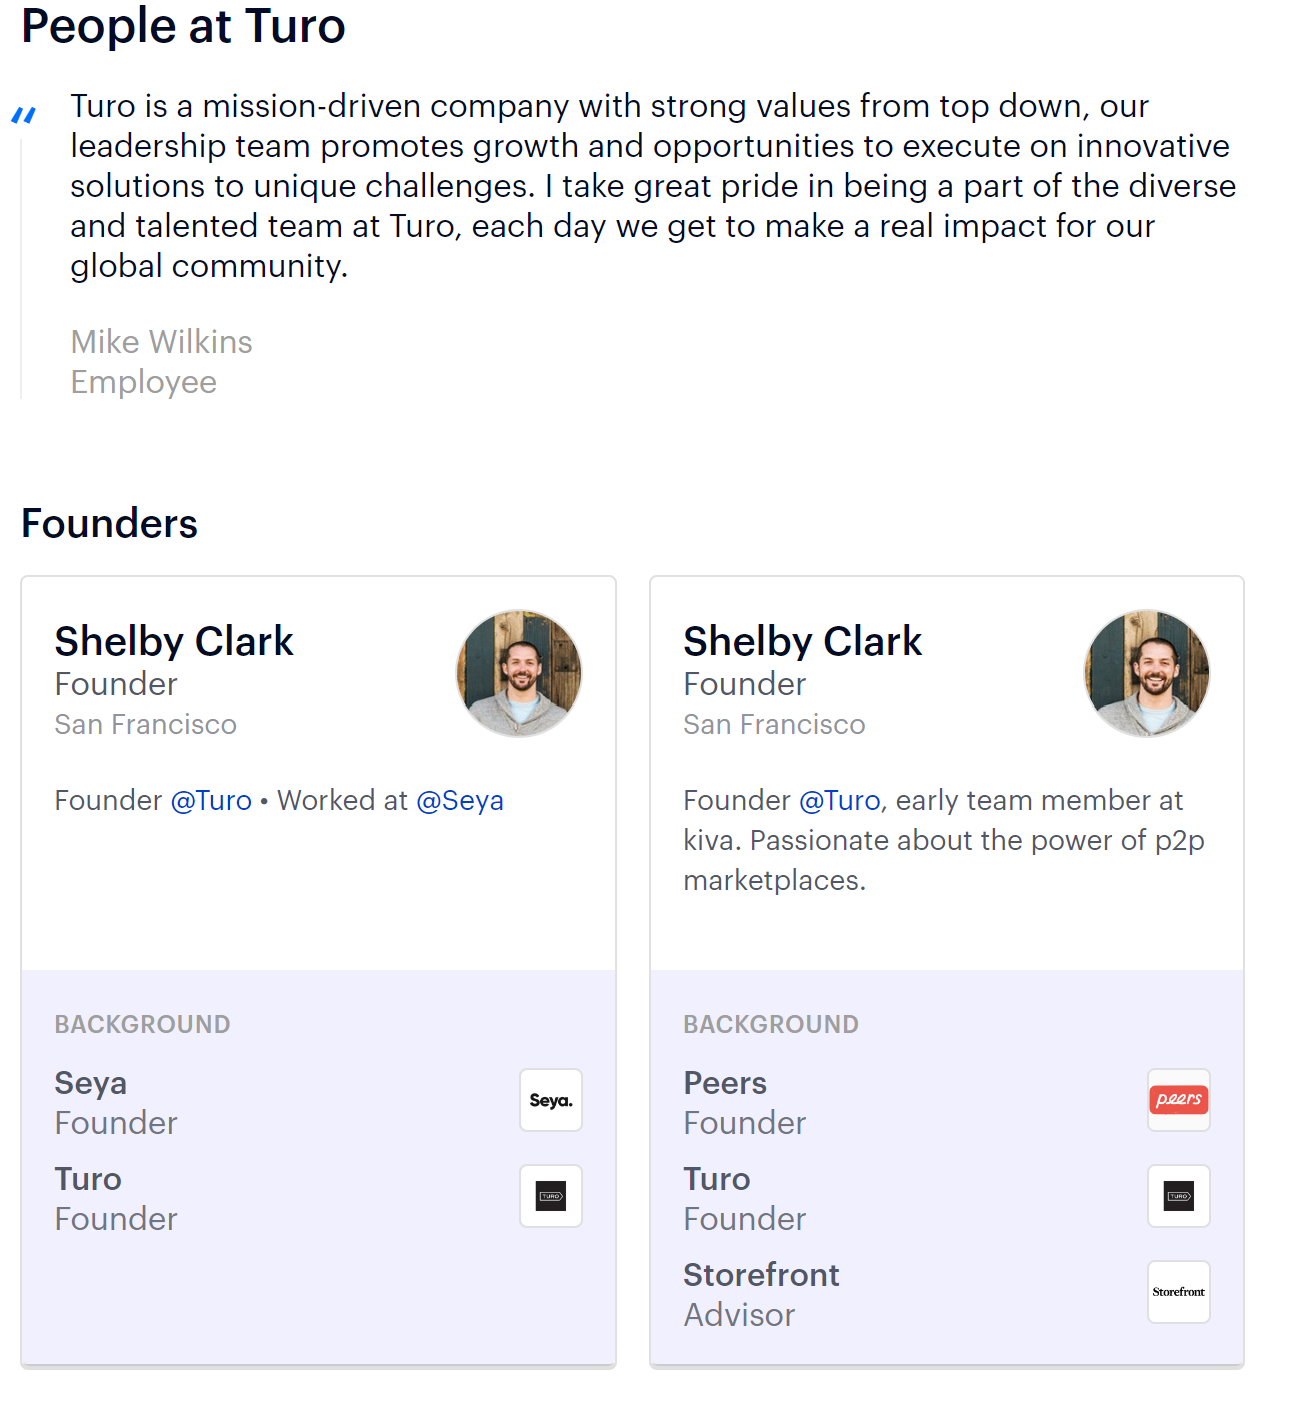Select Shelby Clark's name on the right card
This screenshot has width=1294, height=1406.
802,642
